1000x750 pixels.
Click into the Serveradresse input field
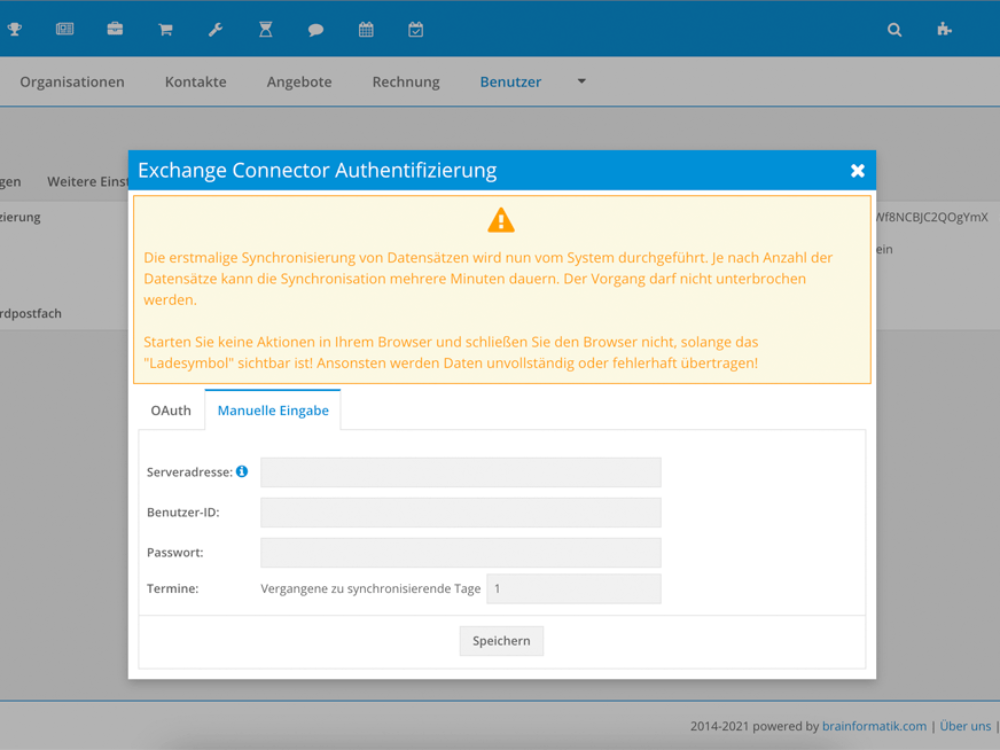(460, 472)
